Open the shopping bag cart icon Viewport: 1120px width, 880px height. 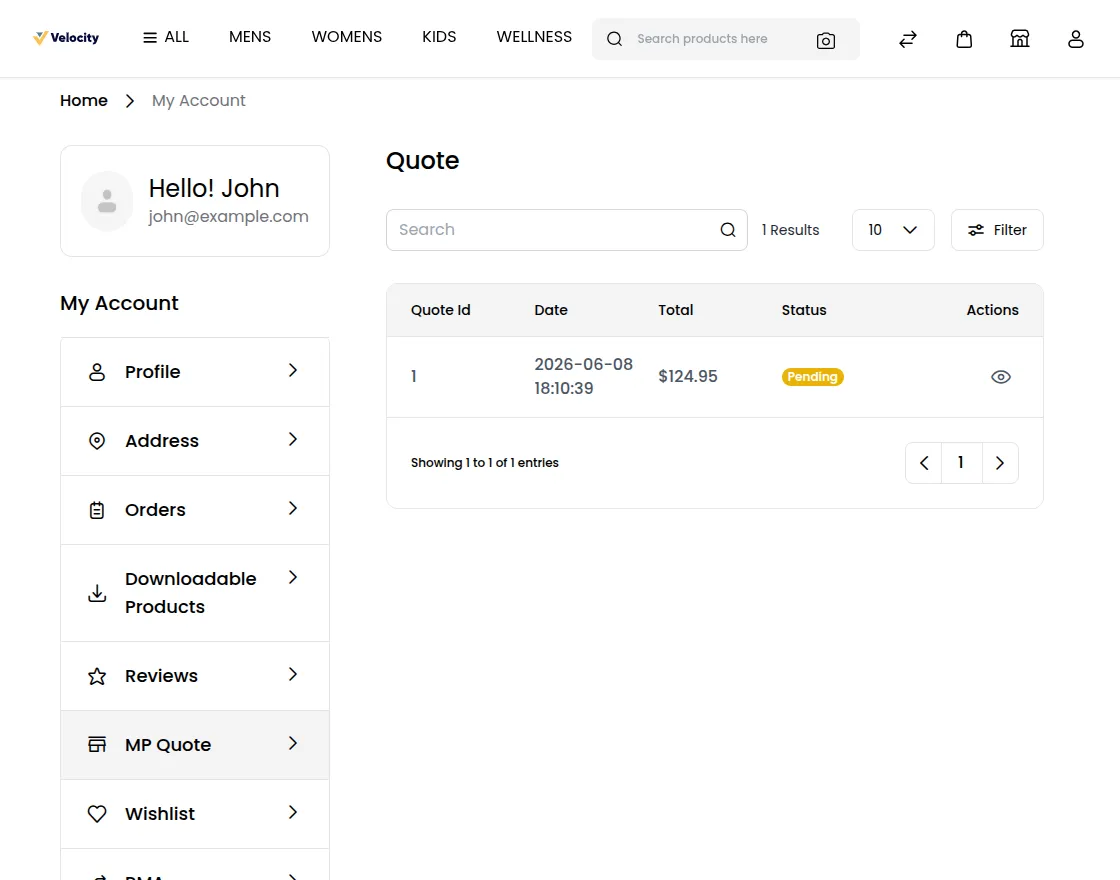tap(964, 39)
